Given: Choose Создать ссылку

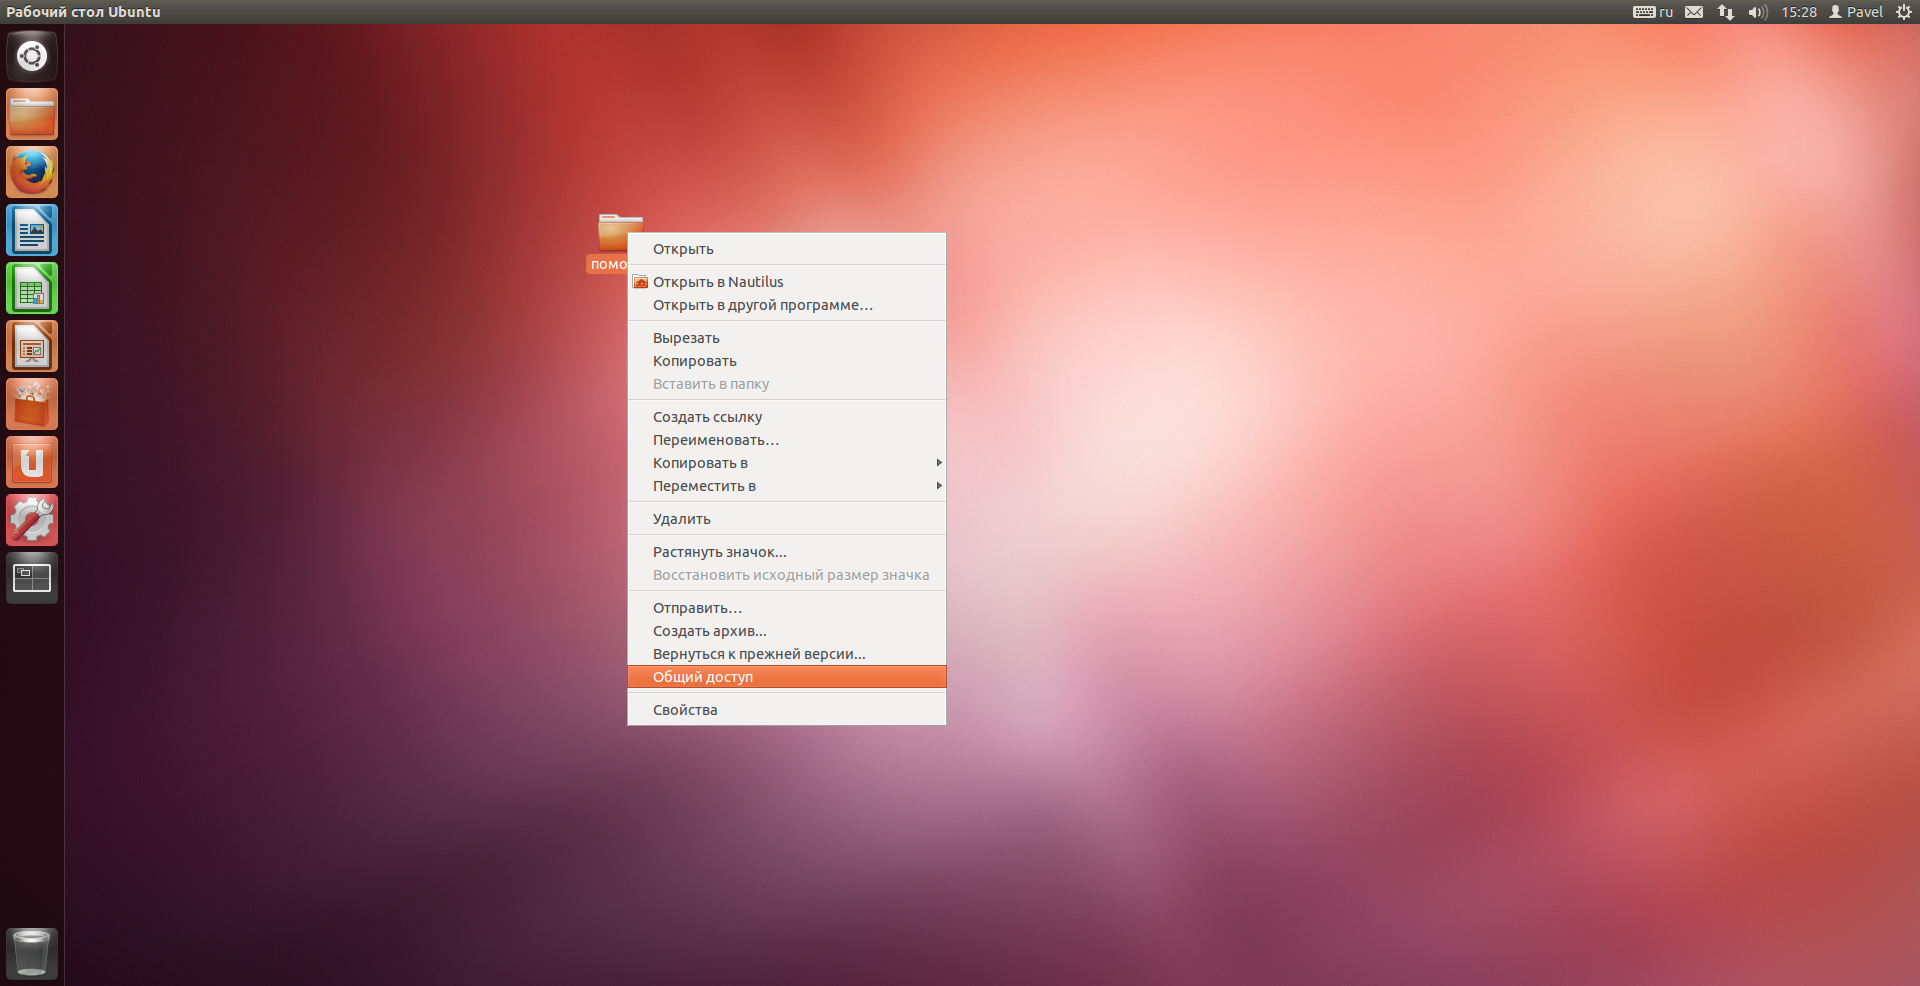Looking at the screenshot, I should [x=787, y=417].
